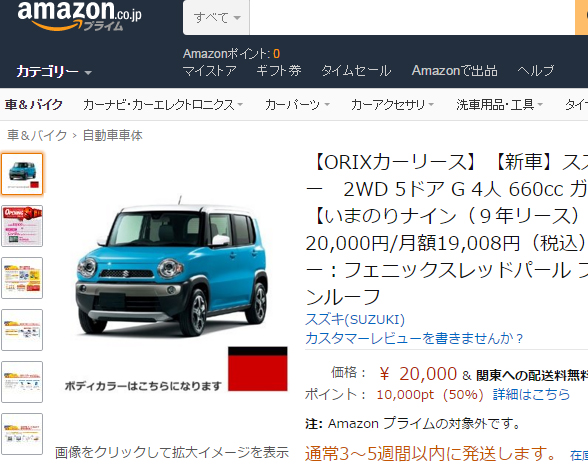Expand カーナビ・カーエレクトロニクス dropdown
This screenshot has height=468, width=588.
163,105
